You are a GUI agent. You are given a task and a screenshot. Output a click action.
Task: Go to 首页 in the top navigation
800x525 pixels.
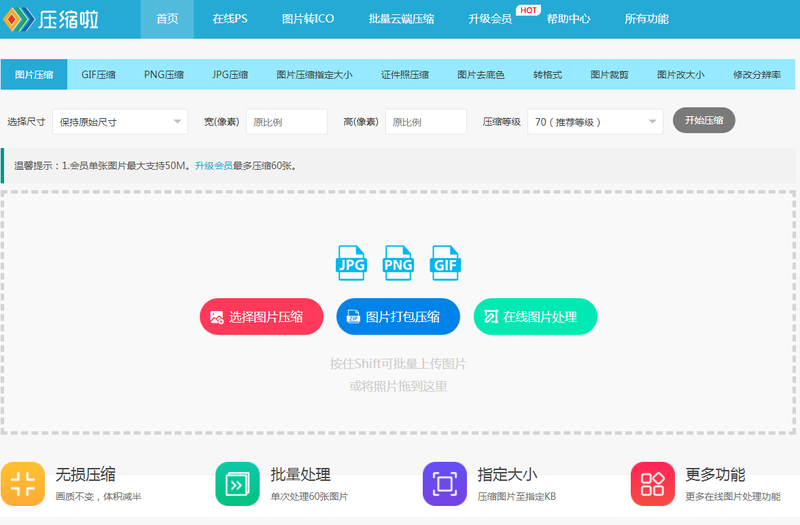click(167, 19)
